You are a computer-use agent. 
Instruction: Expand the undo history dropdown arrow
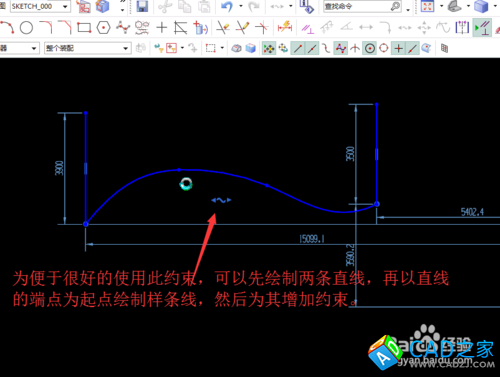[x=241, y=6]
